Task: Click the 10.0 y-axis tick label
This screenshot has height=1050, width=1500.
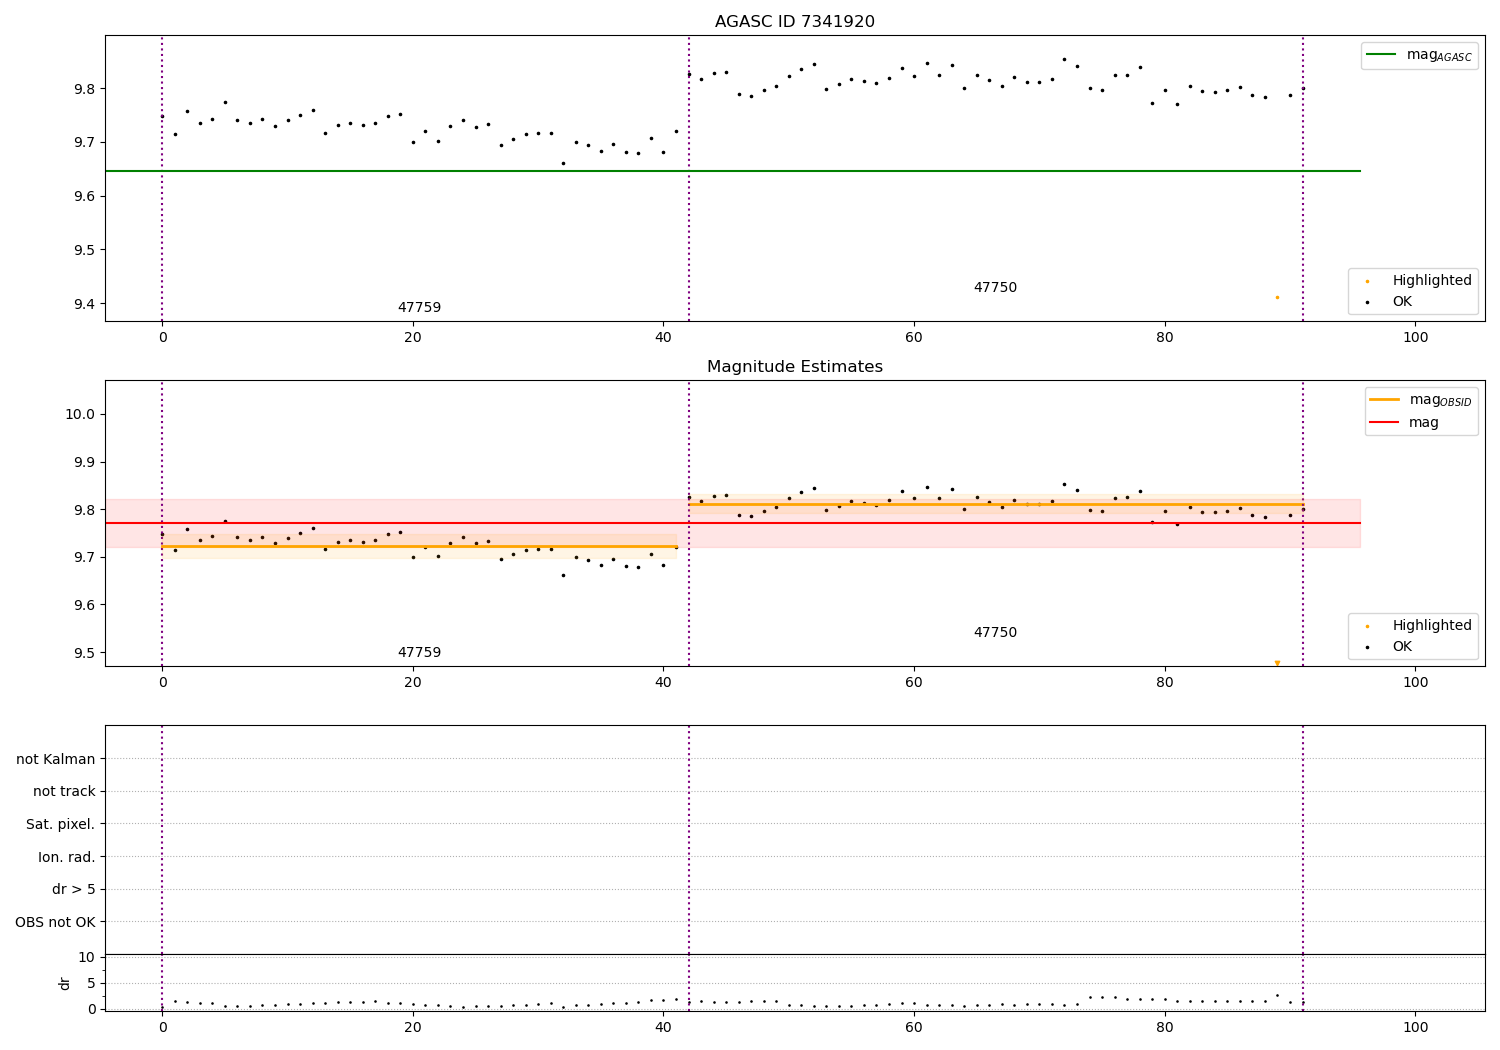Action: 80,414
